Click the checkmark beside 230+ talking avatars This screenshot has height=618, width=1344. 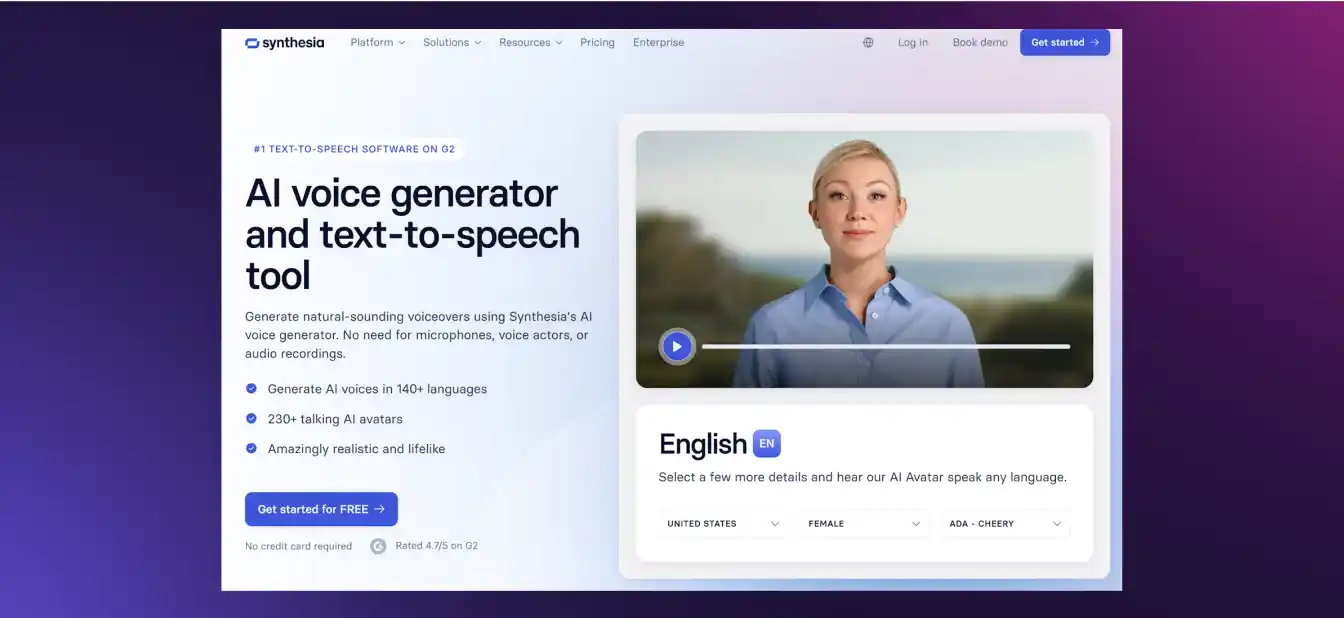click(251, 419)
